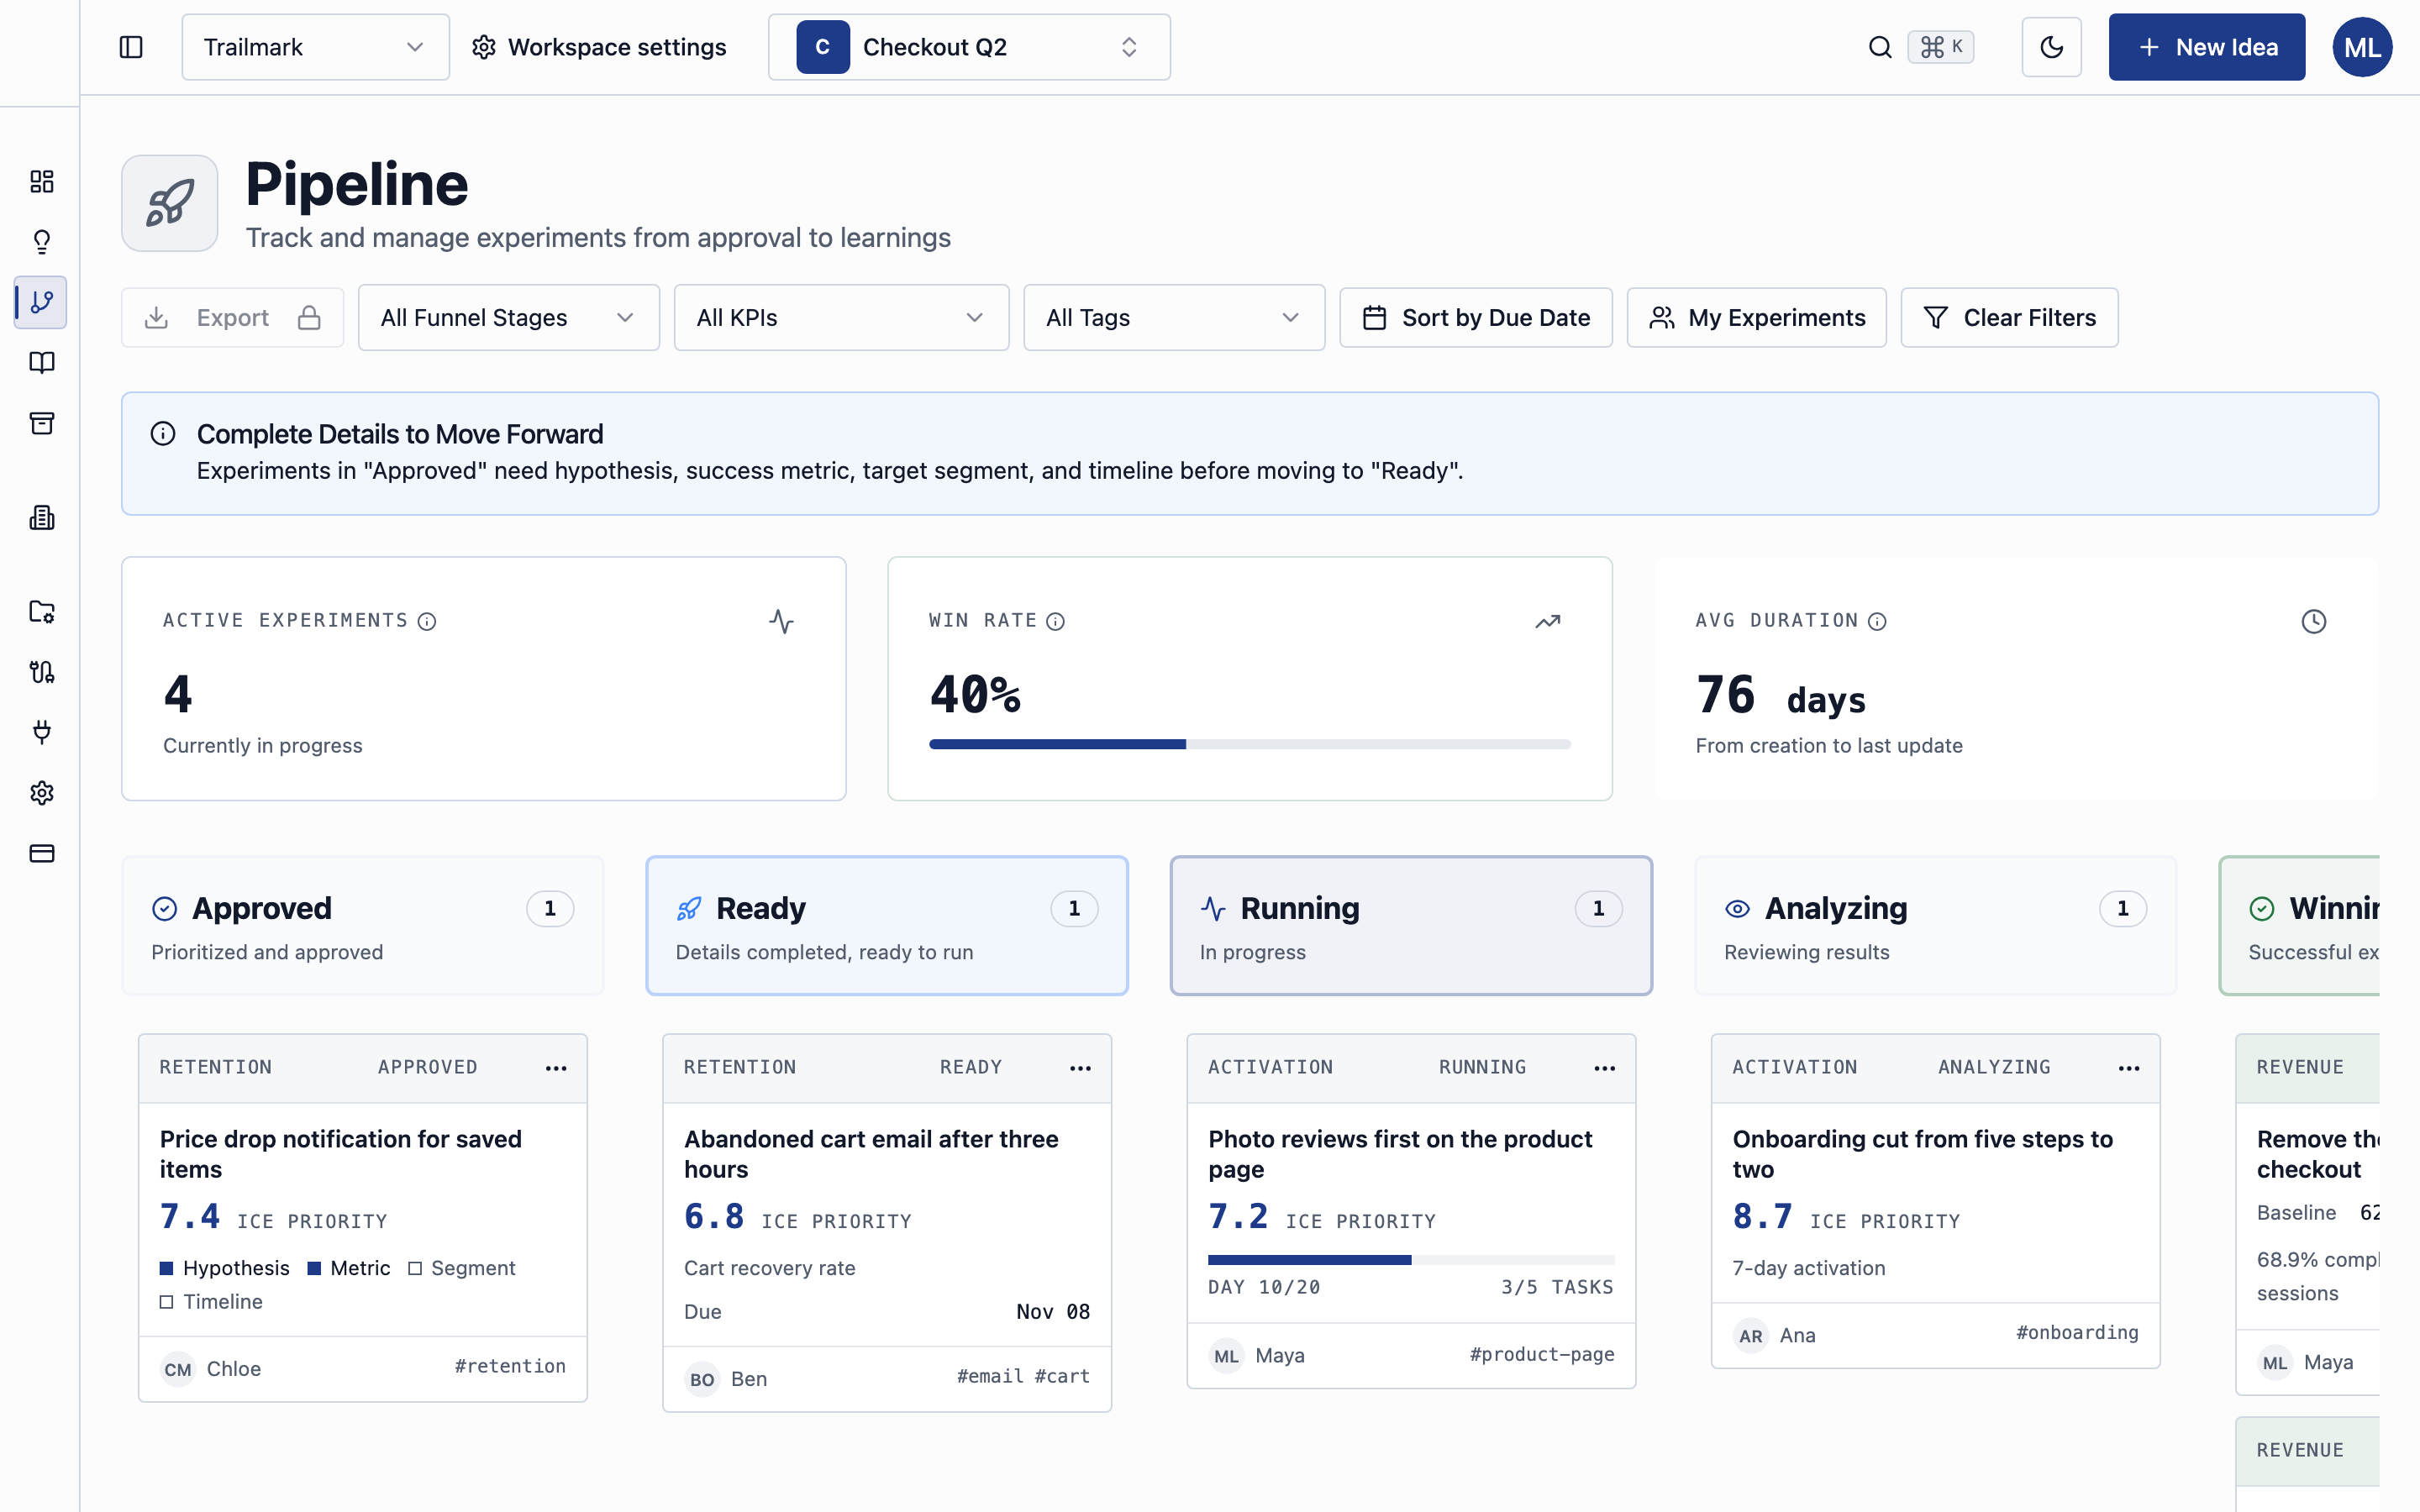Open the Trailmark workspace dropdown
Viewport: 2420px width, 1512px height.
click(x=315, y=47)
